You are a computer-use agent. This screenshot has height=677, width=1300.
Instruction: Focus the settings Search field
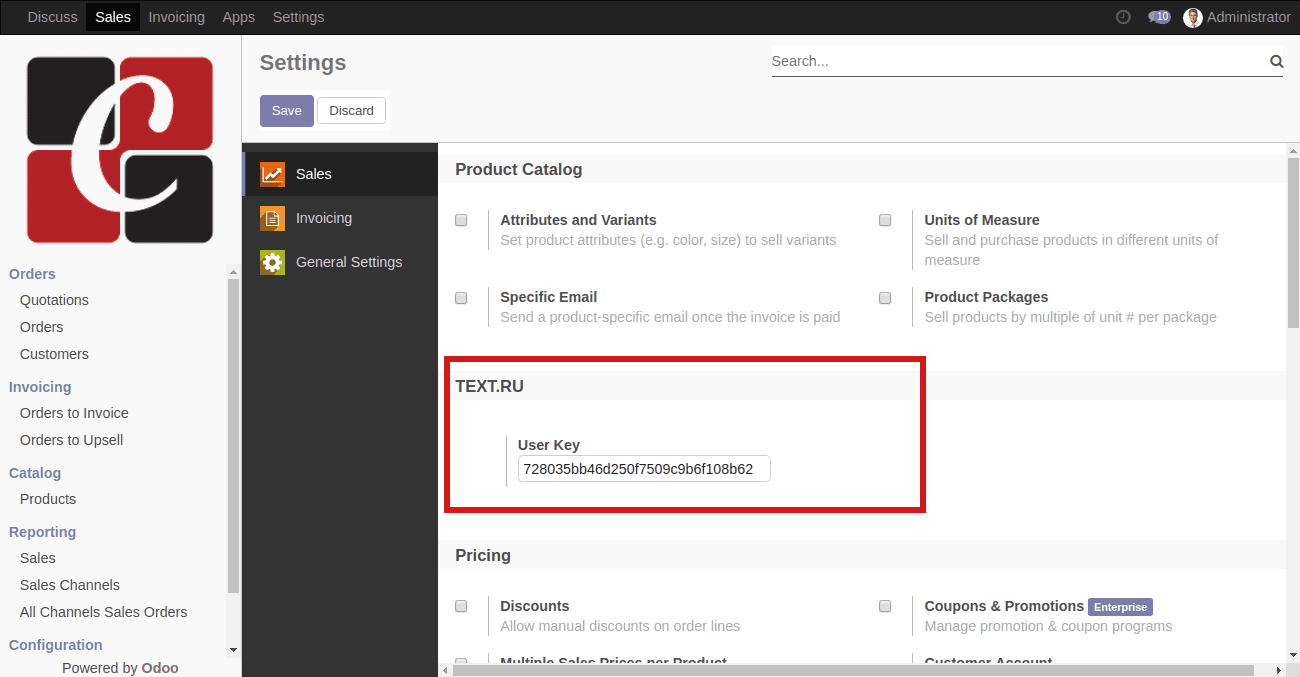pos(1019,61)
